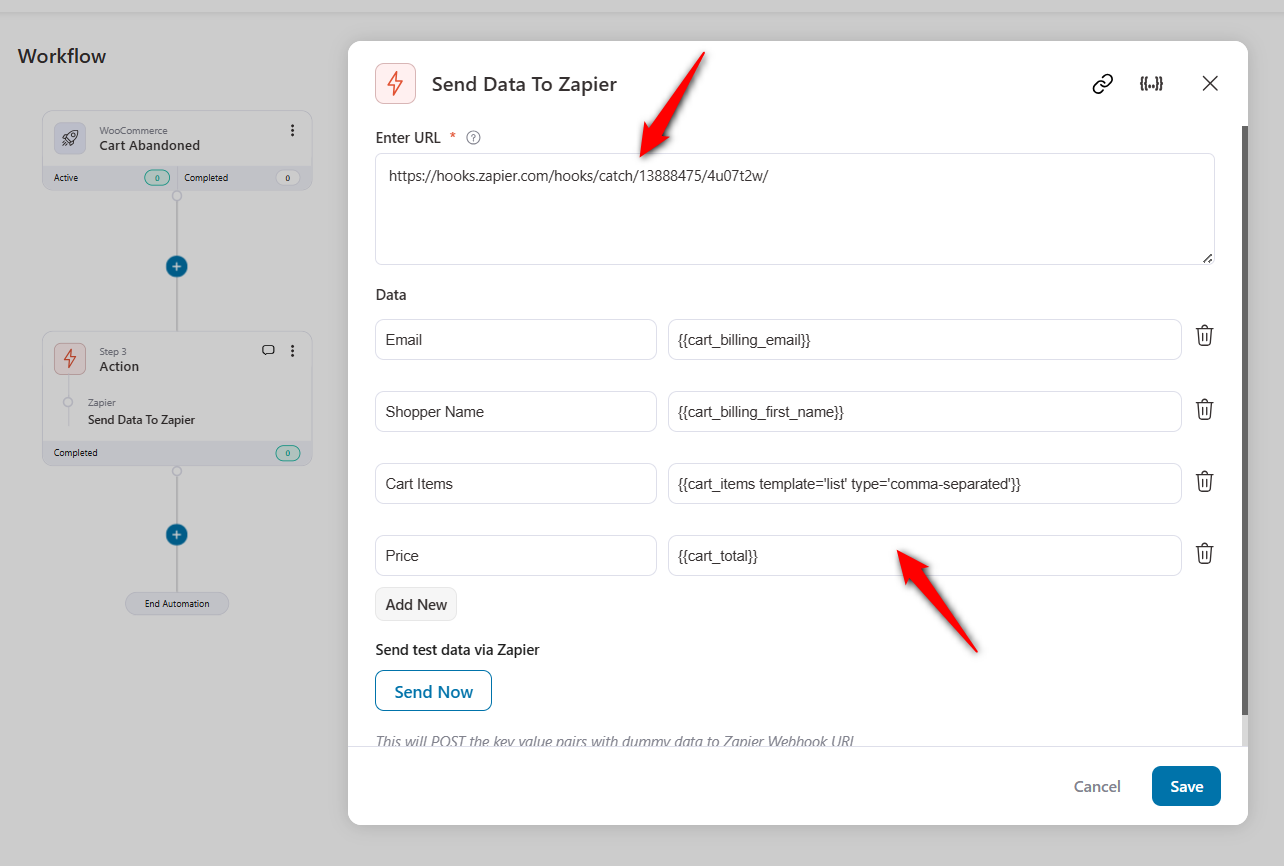
Task: Click the cart_total value field
Action: click(x=925, y=556)
